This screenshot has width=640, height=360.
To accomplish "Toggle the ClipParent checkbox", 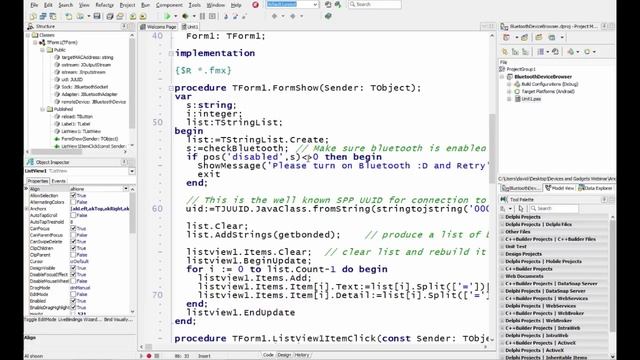I will [73, 255].
